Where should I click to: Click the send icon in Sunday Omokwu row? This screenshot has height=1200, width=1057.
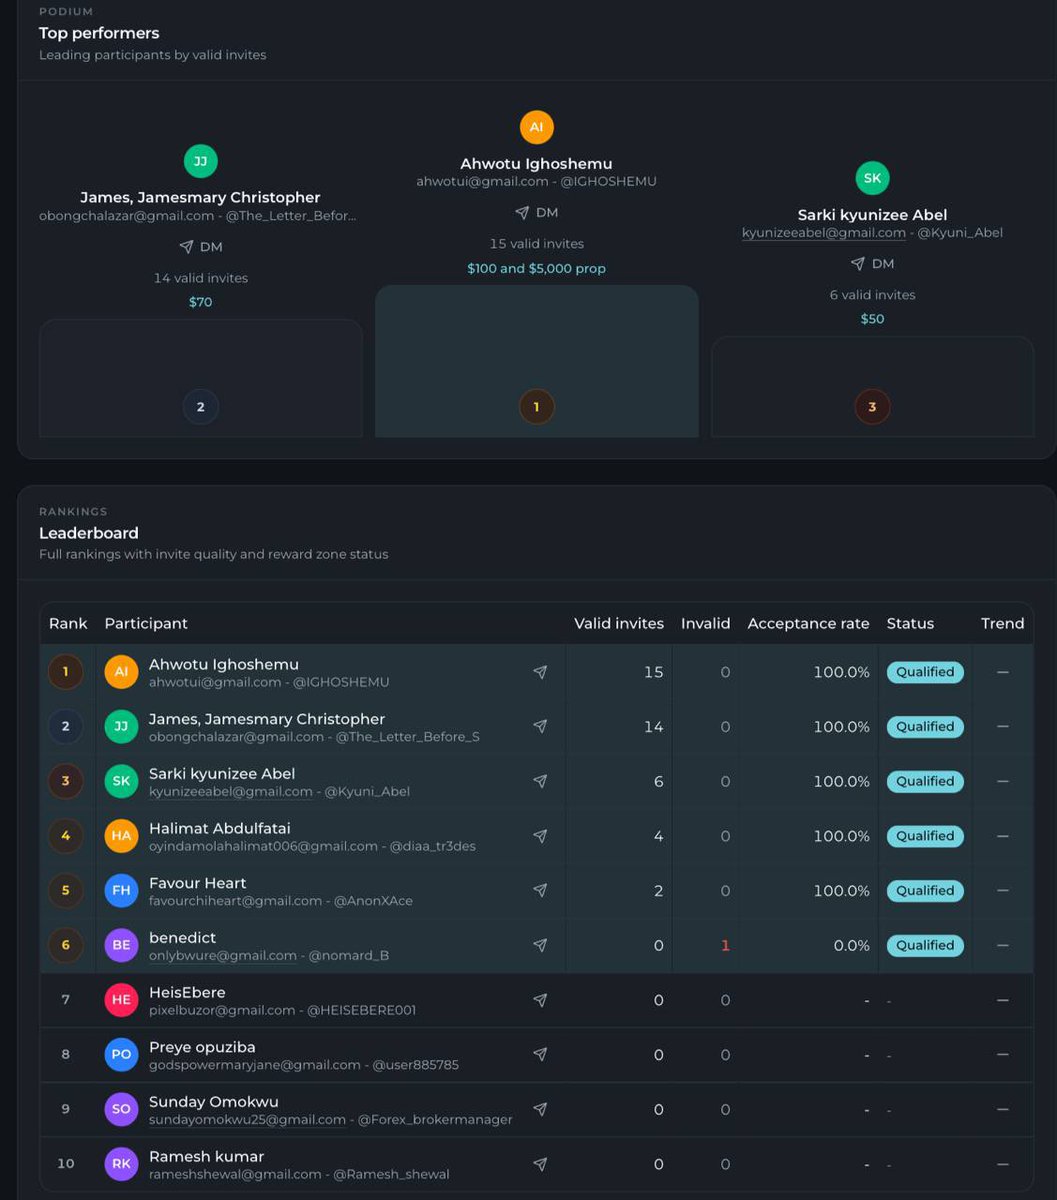coord(540,1109)
